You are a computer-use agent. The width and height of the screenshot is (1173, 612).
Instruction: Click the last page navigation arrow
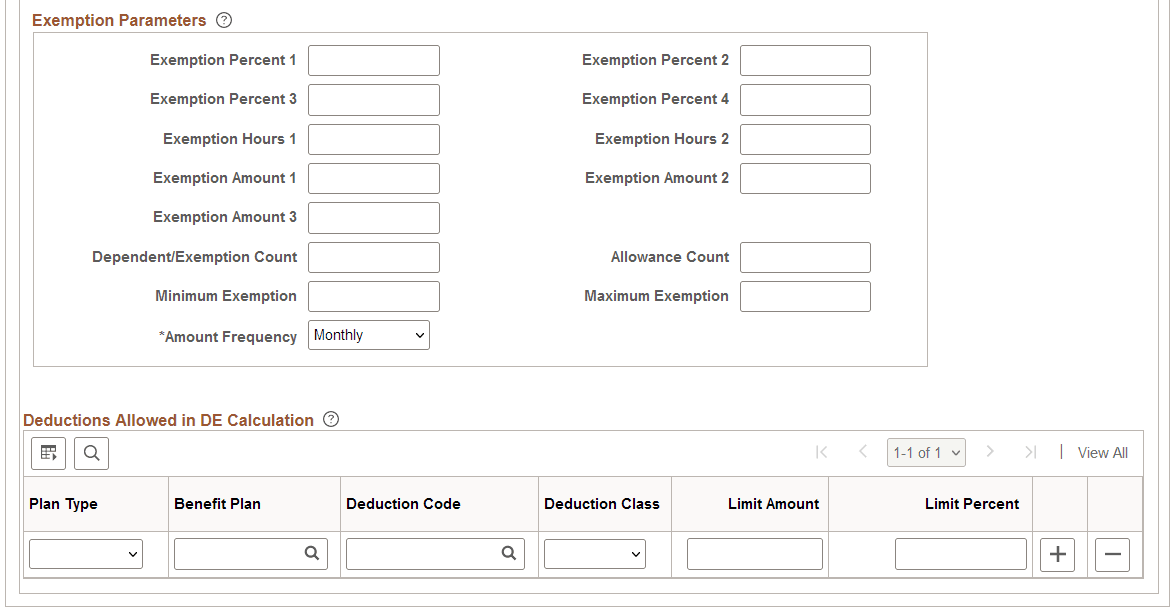tap(1032, 452)
